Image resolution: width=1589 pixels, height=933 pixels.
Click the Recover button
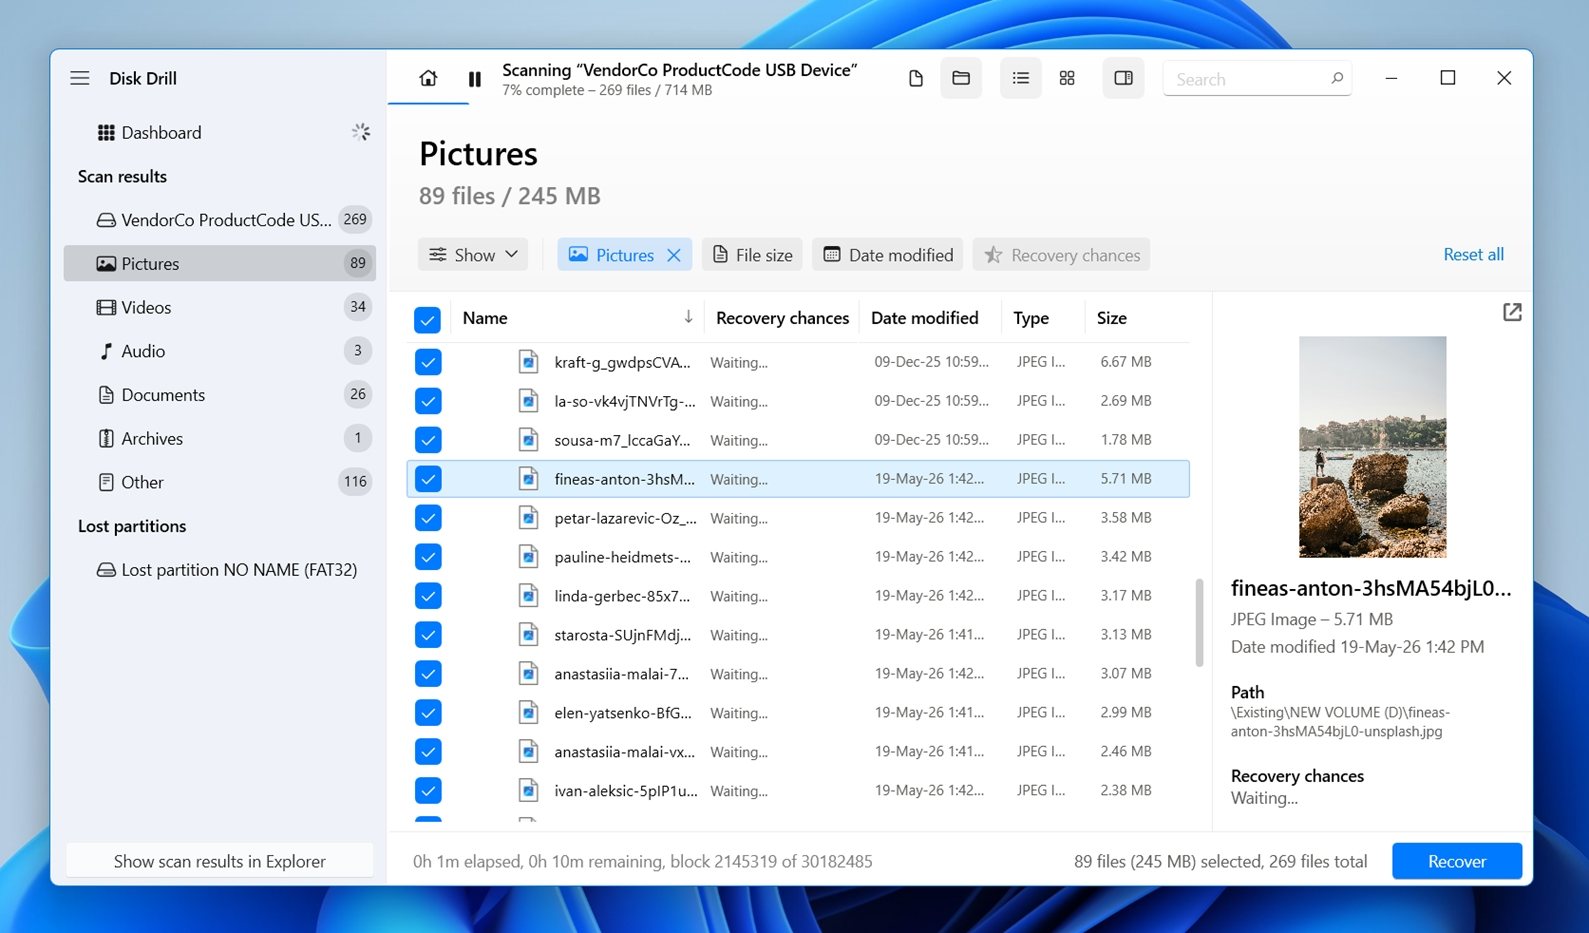coord(1457,861)
